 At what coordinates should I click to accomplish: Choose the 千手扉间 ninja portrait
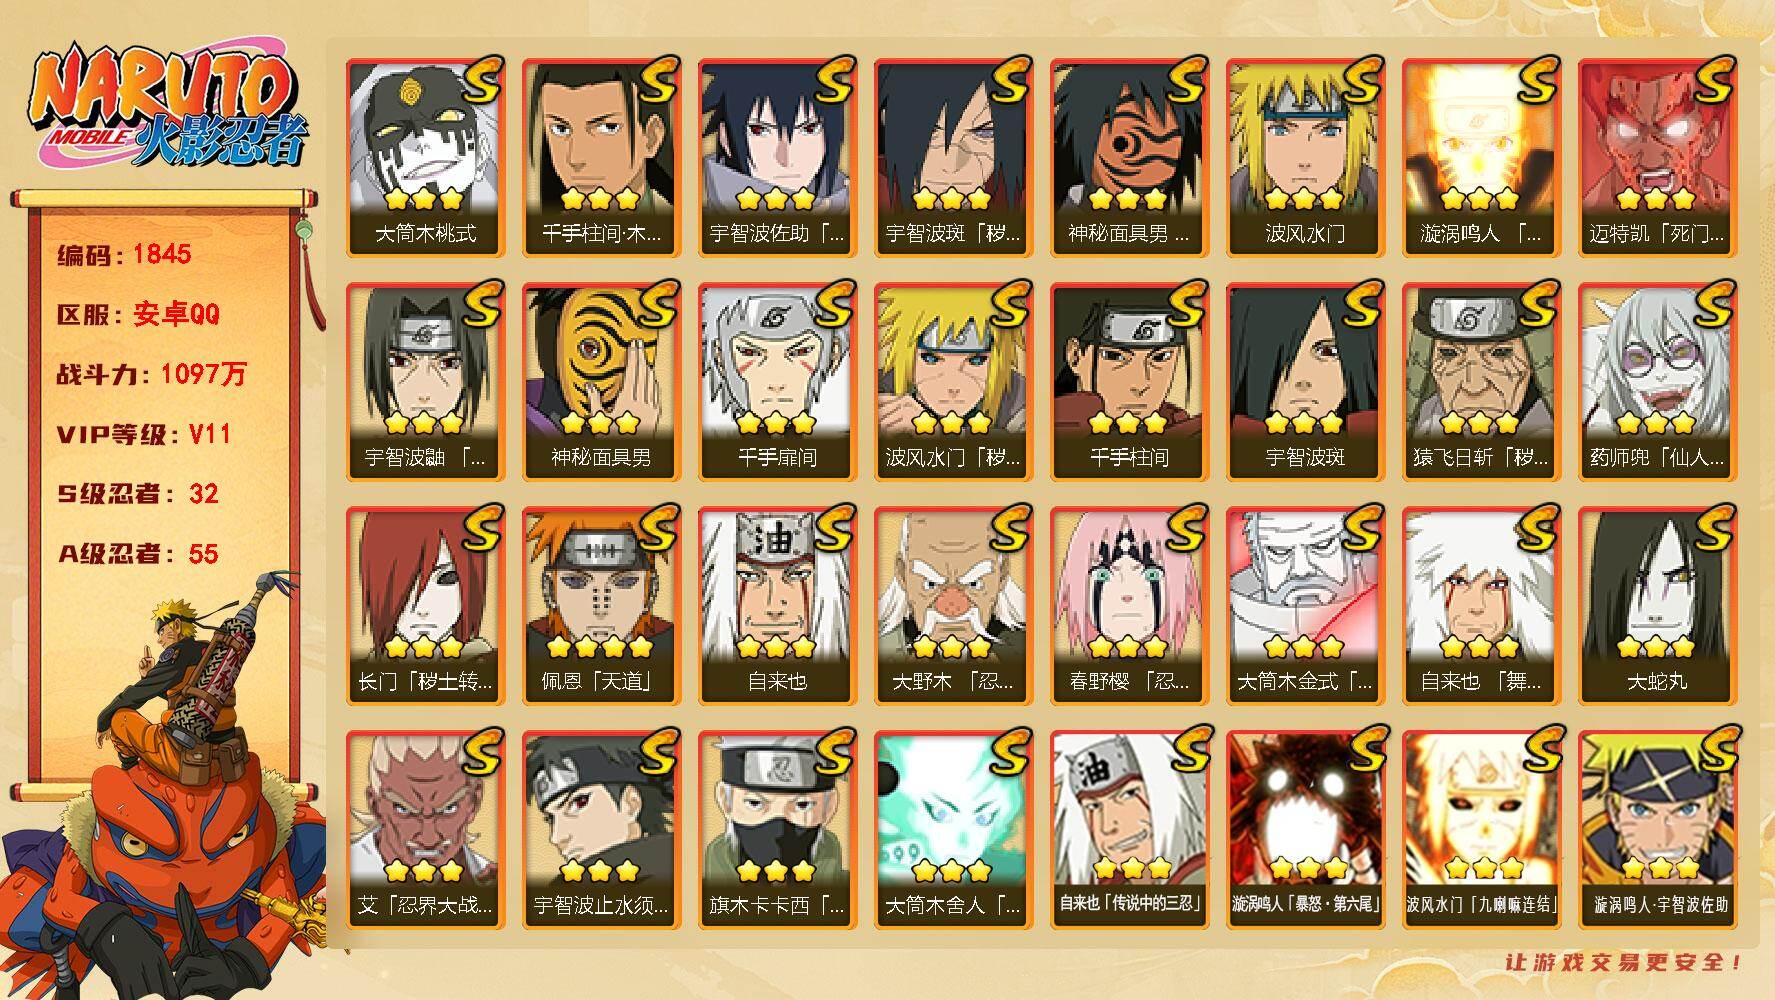click(x=777, y=382)
